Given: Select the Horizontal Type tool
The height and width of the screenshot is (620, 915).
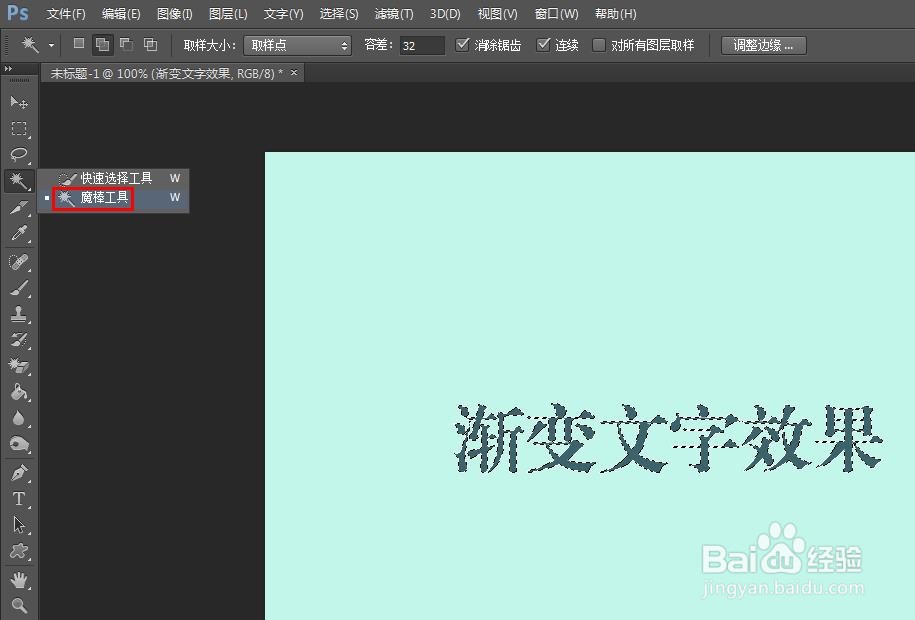Looking at the screenshot, I should (19, 499).
